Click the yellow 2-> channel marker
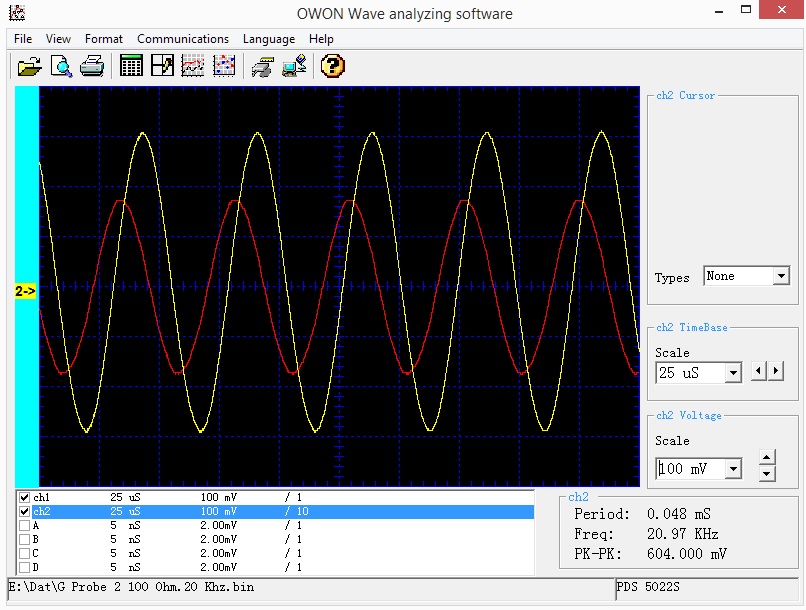The width and height of the screenshot is (806, 610). click(25, 291)
